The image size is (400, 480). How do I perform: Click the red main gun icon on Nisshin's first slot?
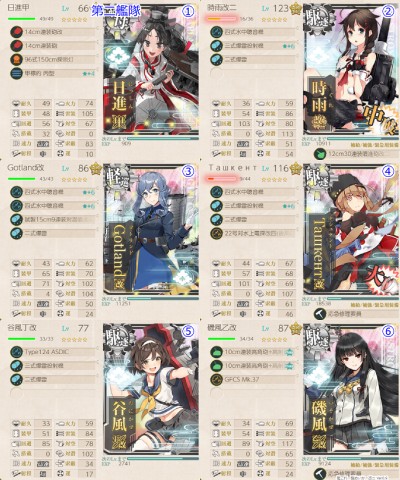16,32
